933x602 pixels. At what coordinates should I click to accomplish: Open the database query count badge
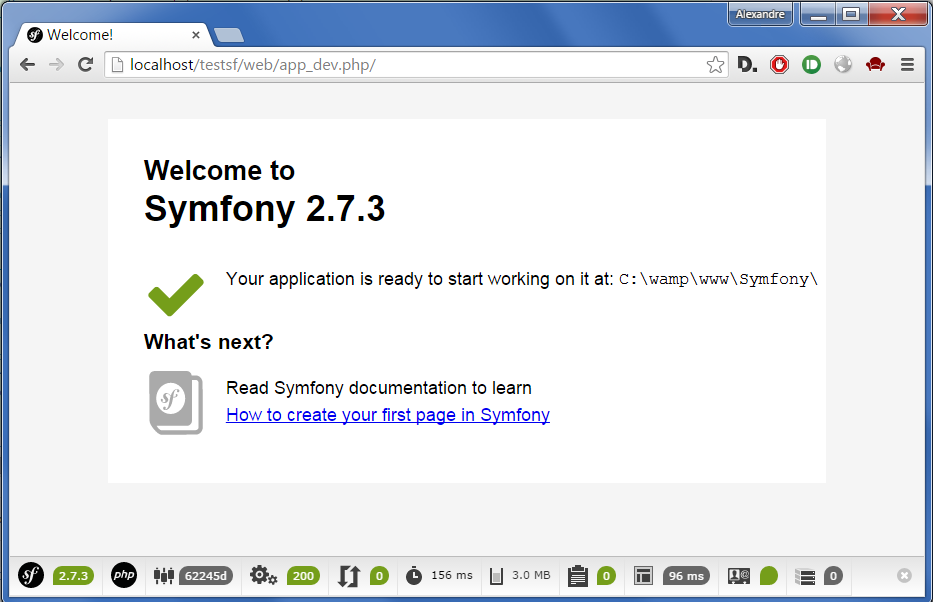[833, 576]
